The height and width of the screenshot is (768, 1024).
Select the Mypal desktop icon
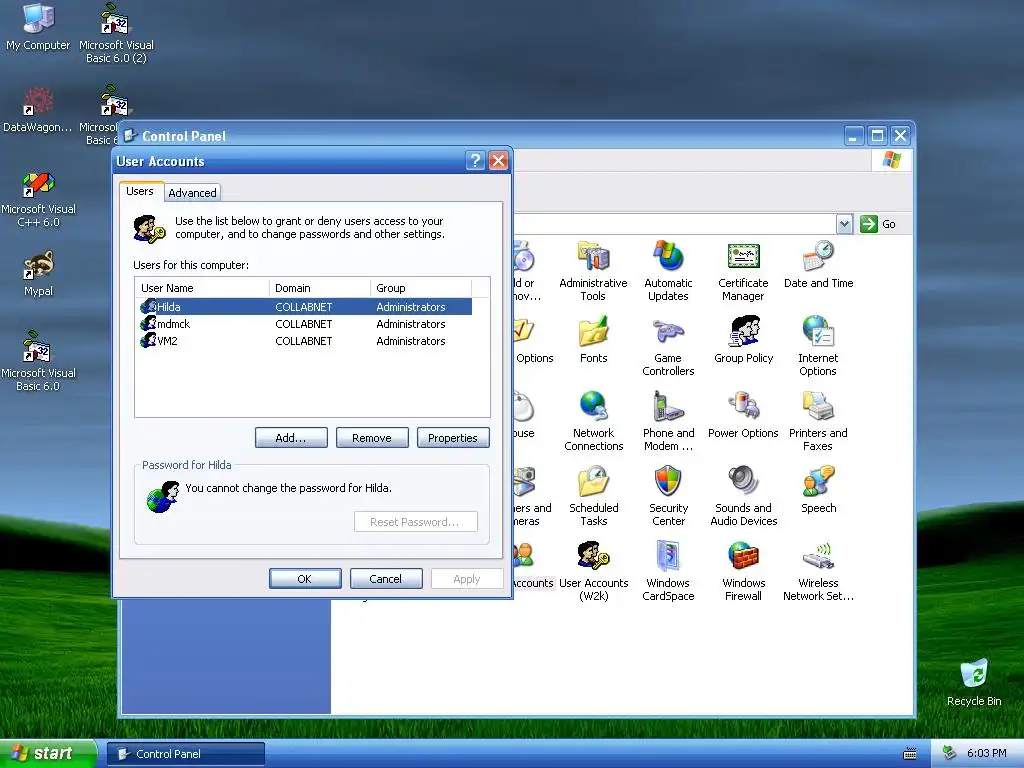point(39,274)
